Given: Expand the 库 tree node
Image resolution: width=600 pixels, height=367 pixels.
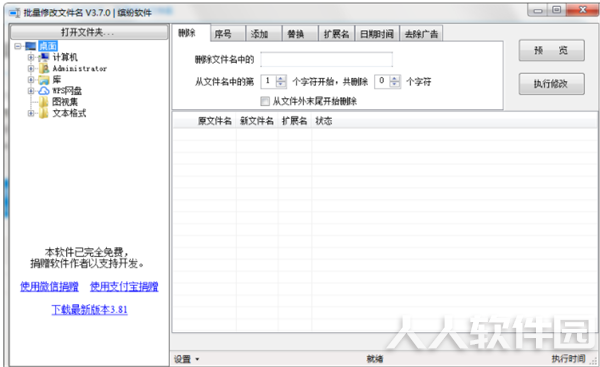Looking at the screenshot, I should pos(31,80).
